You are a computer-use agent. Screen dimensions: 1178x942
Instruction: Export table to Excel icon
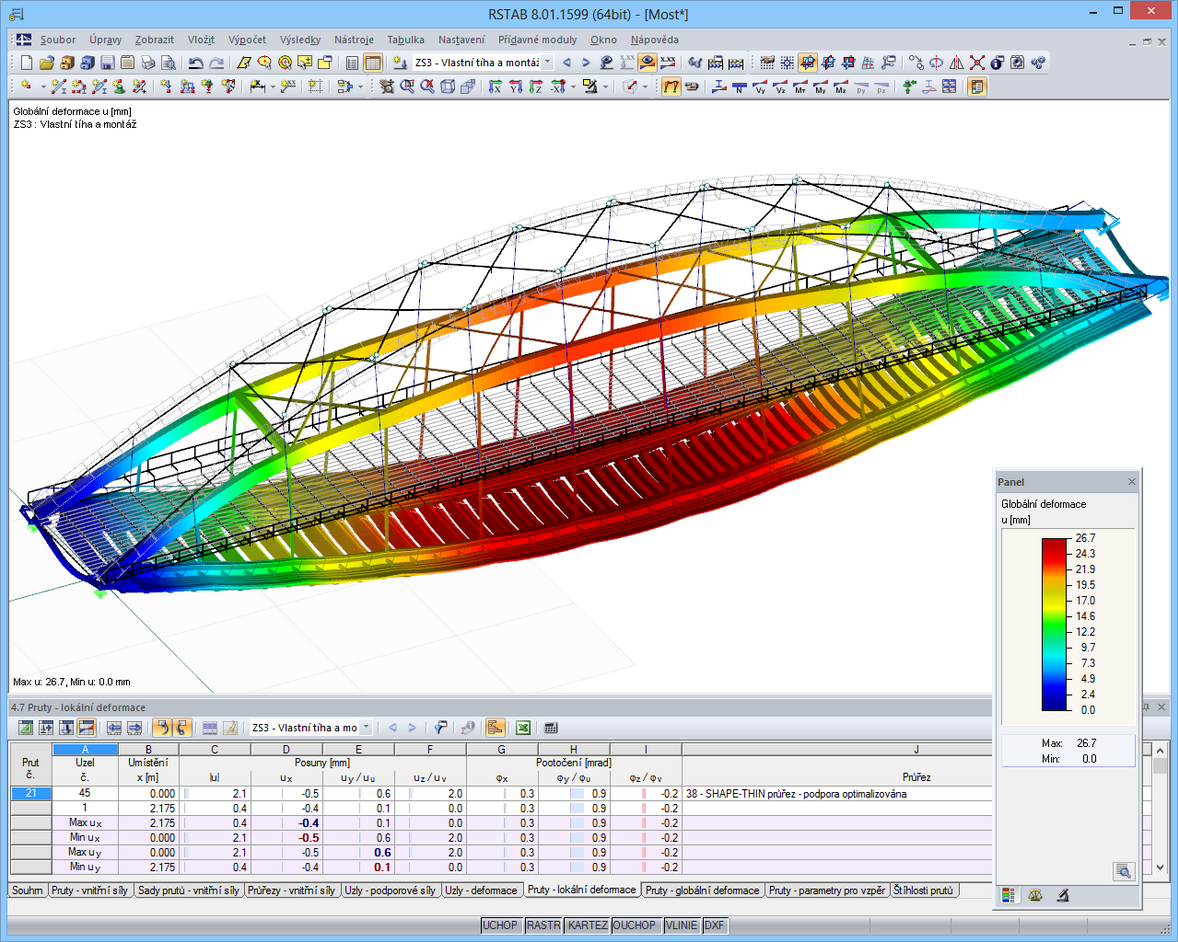[x=523, y=728]
